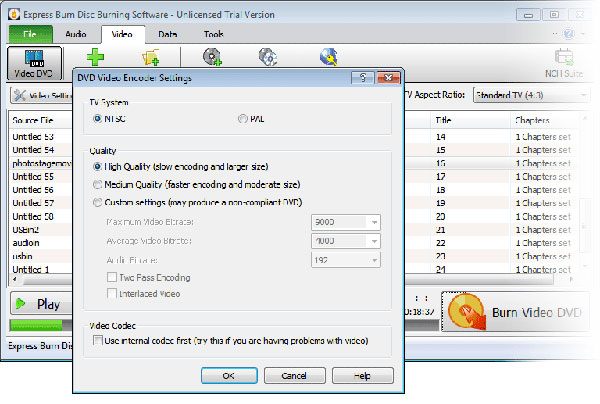This screenshot has width=600, height=404.
Task: Select the PAL TV system option
Action: click(x=243, y=119)
